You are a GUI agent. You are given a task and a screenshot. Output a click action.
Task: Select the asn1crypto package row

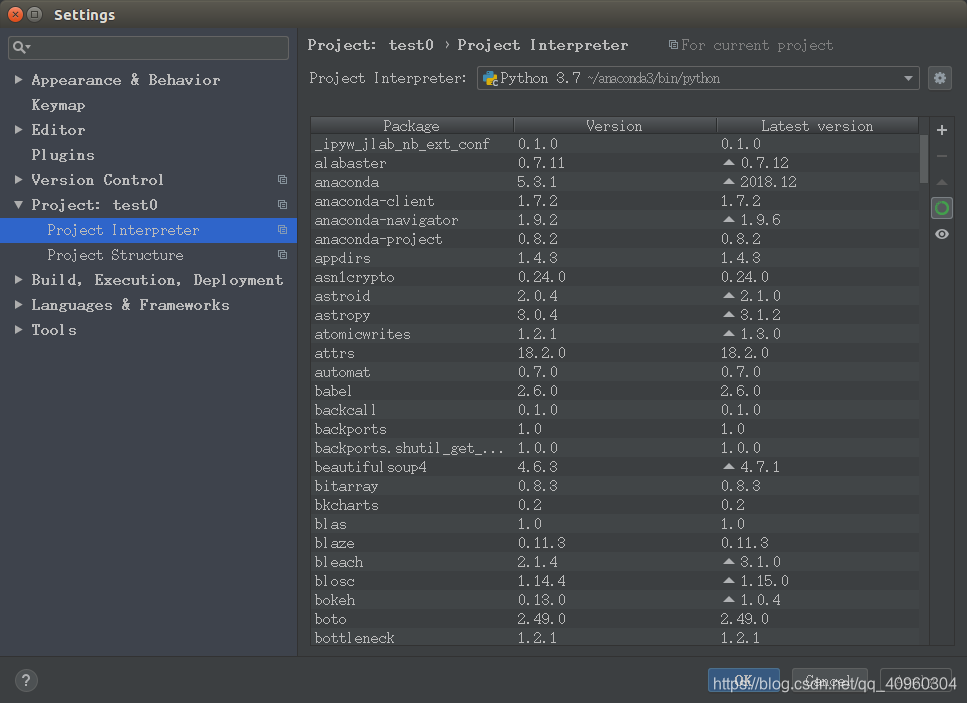click(x=615, y=277)
